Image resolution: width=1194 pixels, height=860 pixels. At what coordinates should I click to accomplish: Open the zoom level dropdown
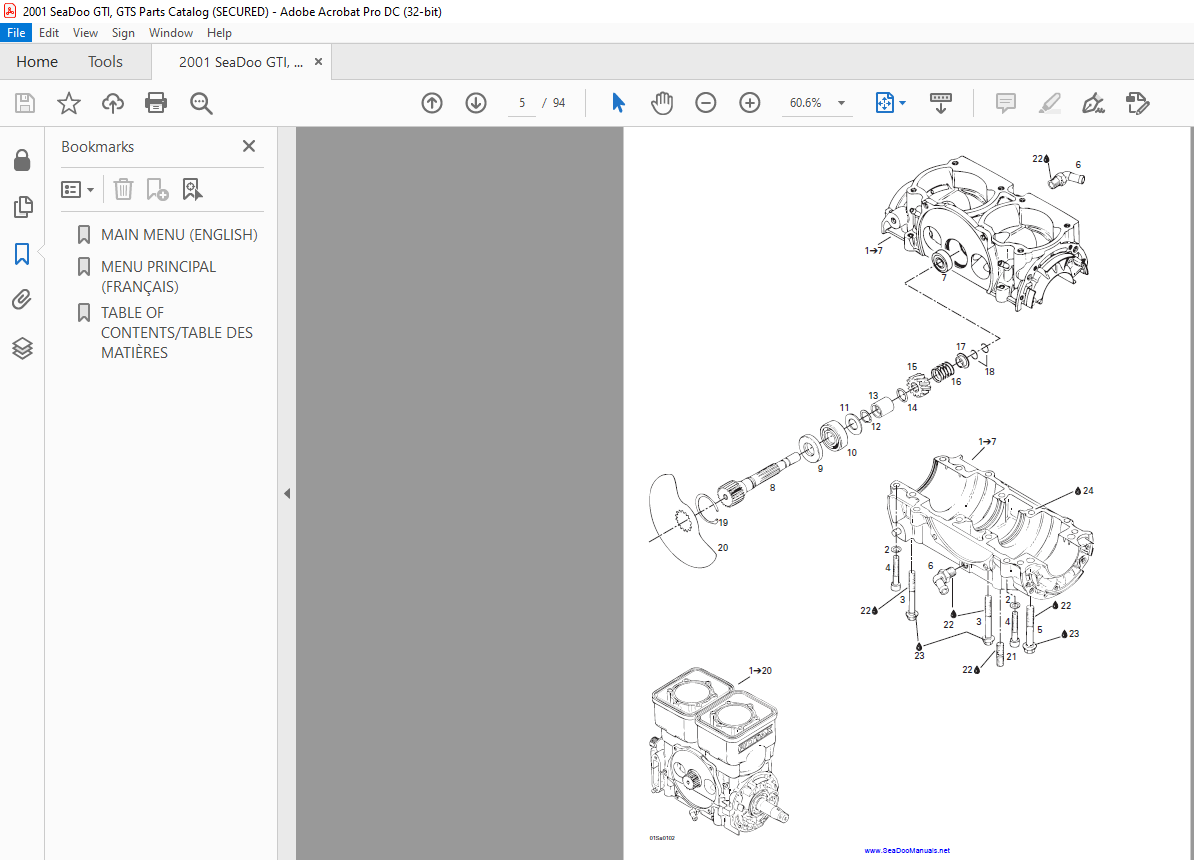coord(841,103)
